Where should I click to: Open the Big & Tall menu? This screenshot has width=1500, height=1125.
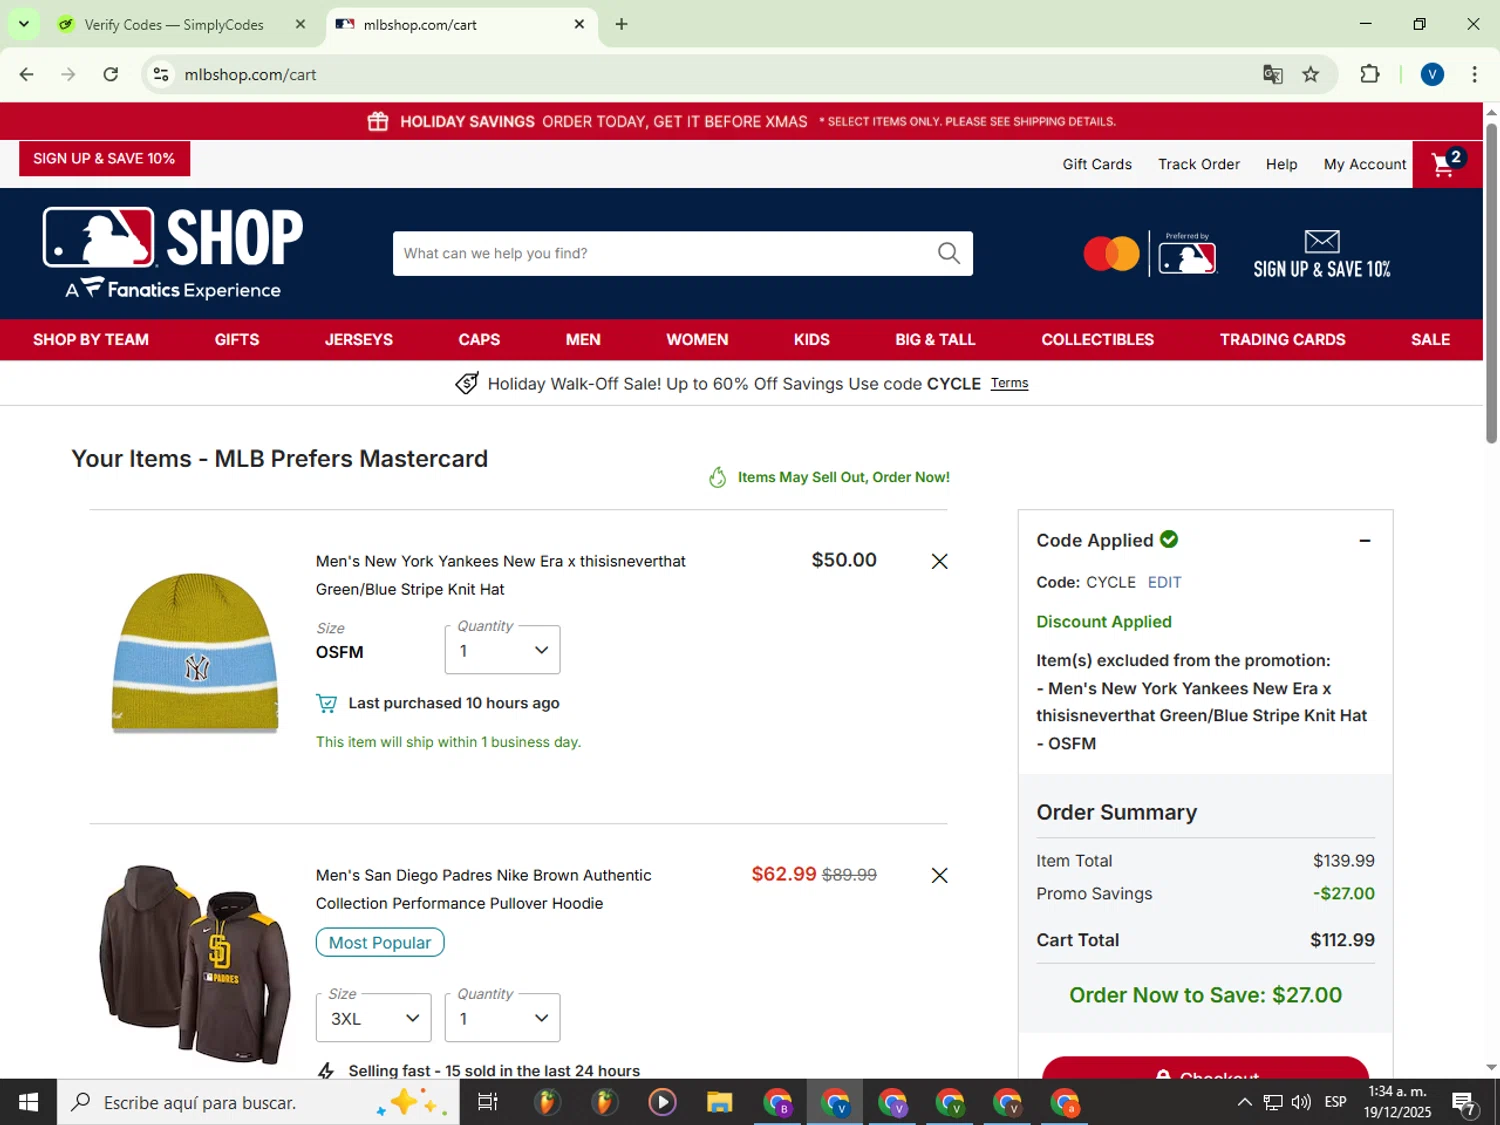click(x=935, y=340)
